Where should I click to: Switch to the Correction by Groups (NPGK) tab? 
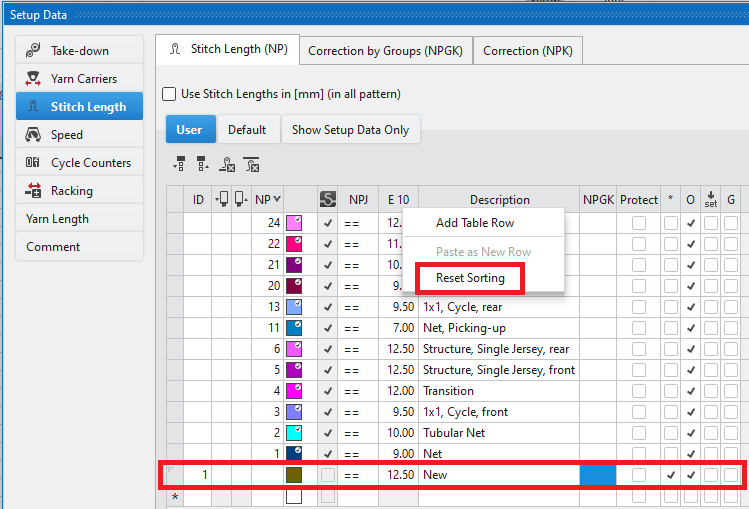[x=385, y=50]
